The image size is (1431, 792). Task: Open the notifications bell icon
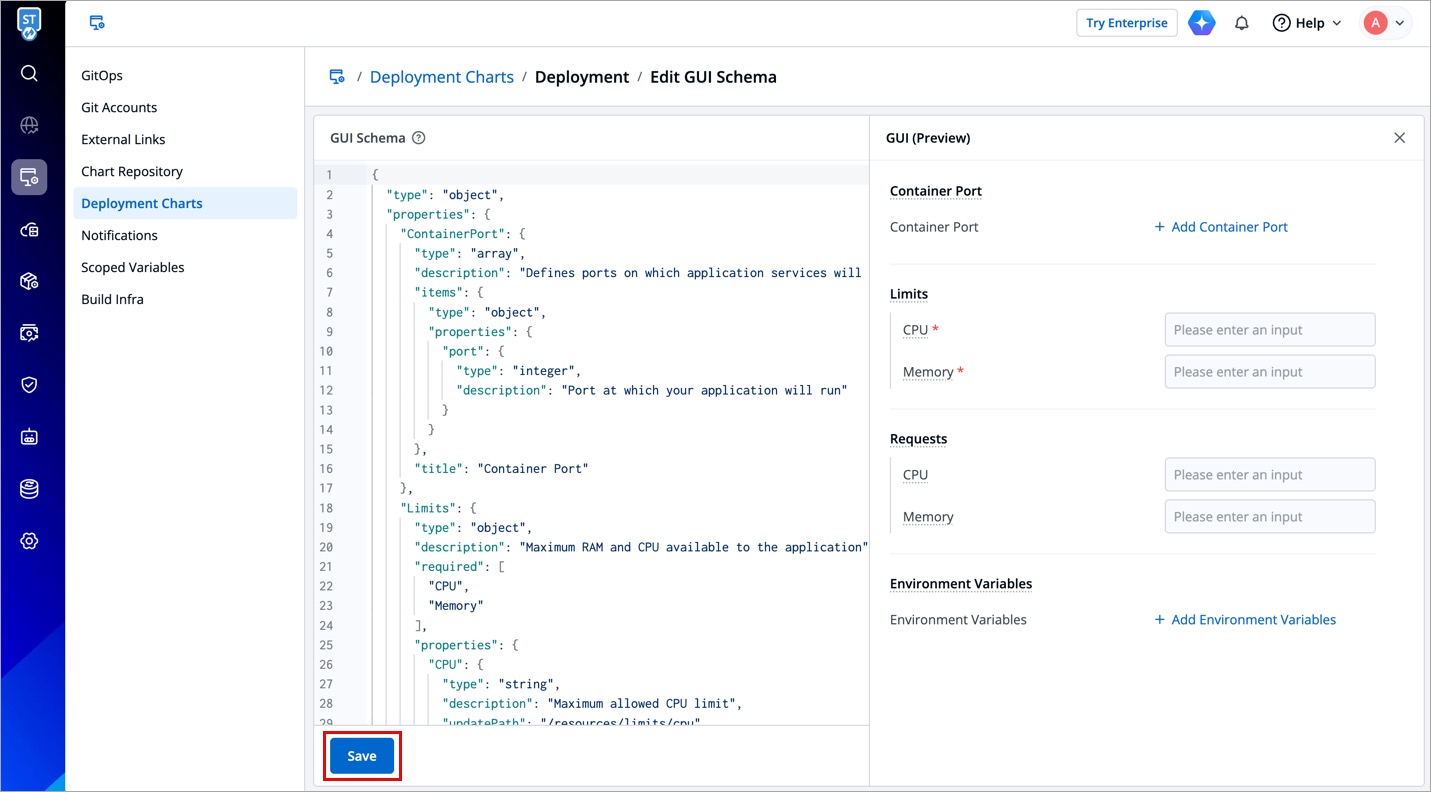pos(1242,23)
